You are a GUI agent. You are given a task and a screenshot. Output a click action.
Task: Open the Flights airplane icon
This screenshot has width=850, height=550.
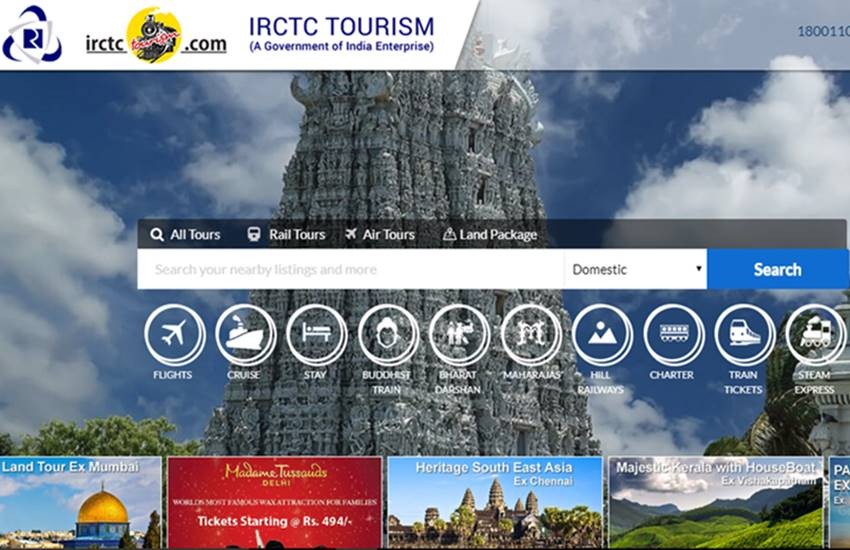pos(174,335)
